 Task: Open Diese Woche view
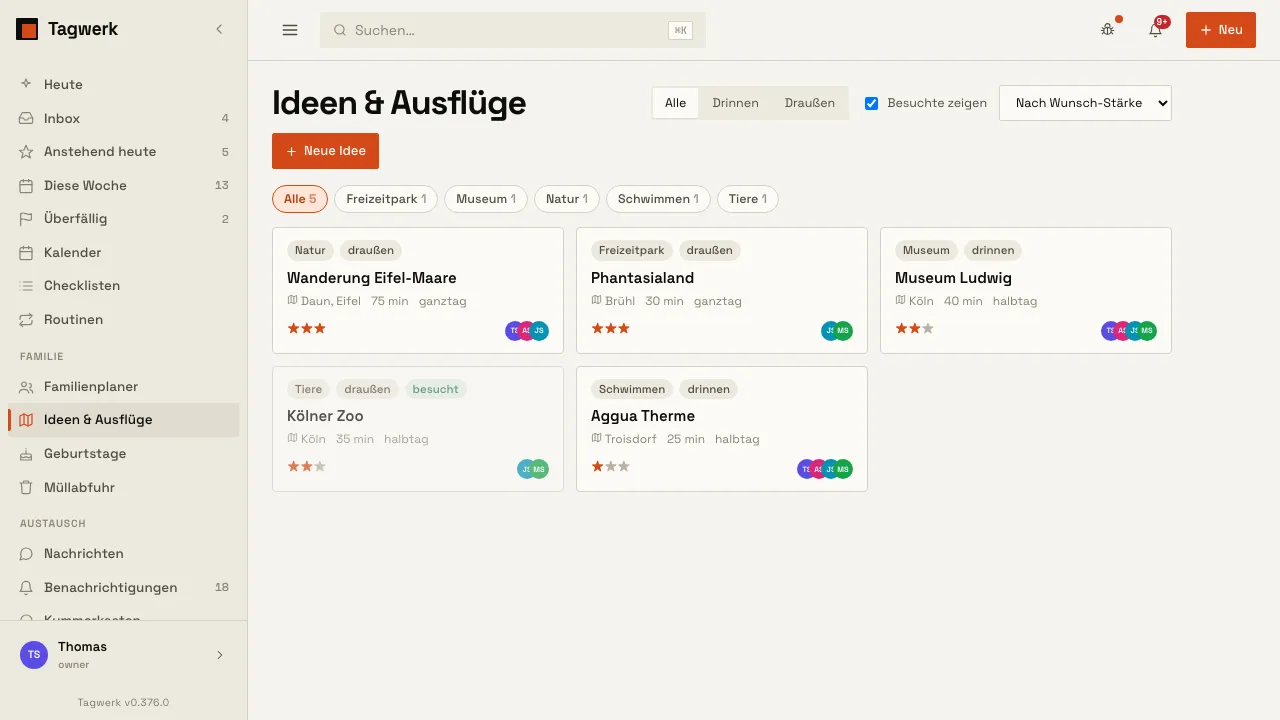coord(124,185)
